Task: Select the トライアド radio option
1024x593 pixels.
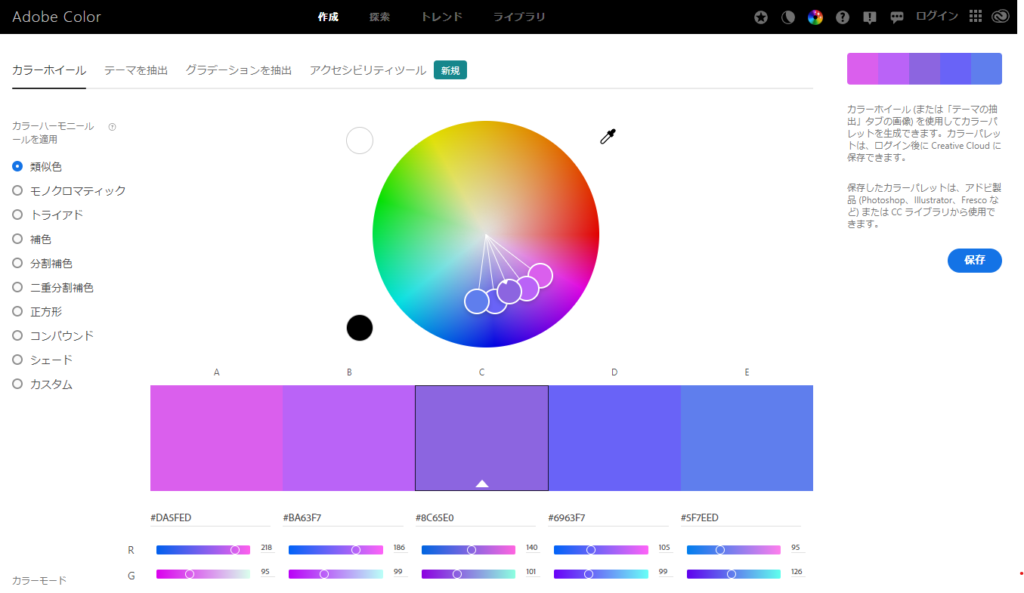Action: click(x=17, y=215)
